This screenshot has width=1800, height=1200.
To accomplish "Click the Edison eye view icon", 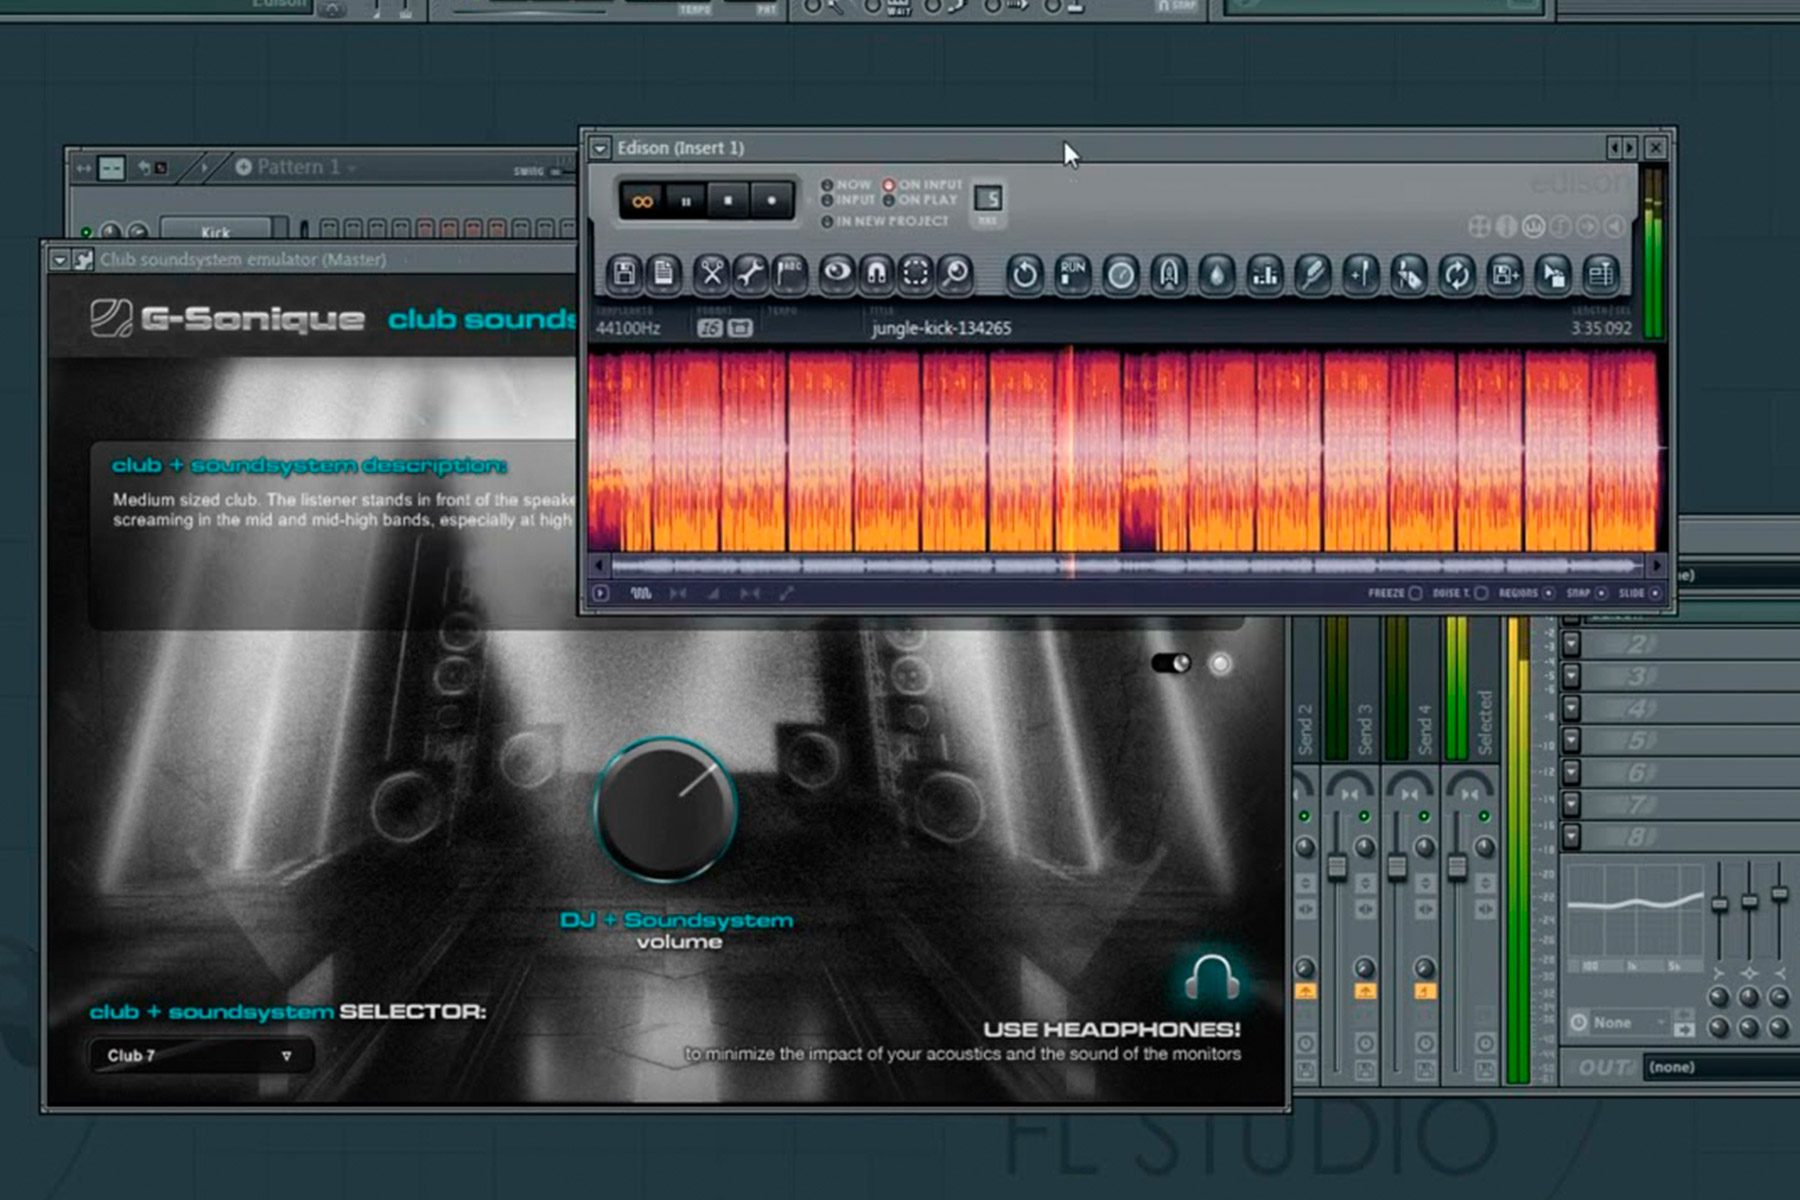I will 837,274.
